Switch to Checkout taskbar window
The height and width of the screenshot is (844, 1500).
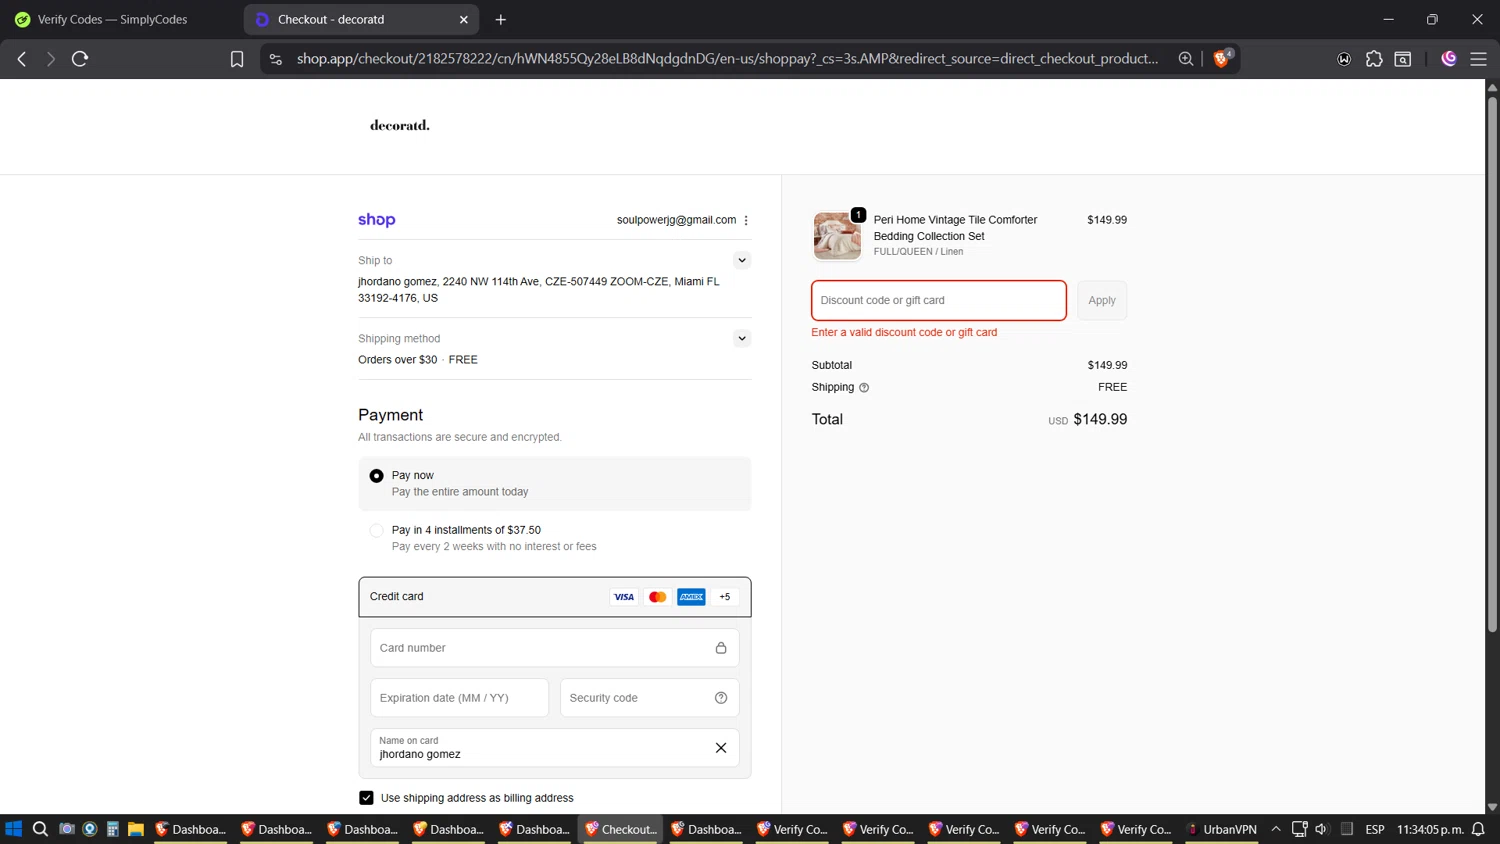click(x=621, y=829)
